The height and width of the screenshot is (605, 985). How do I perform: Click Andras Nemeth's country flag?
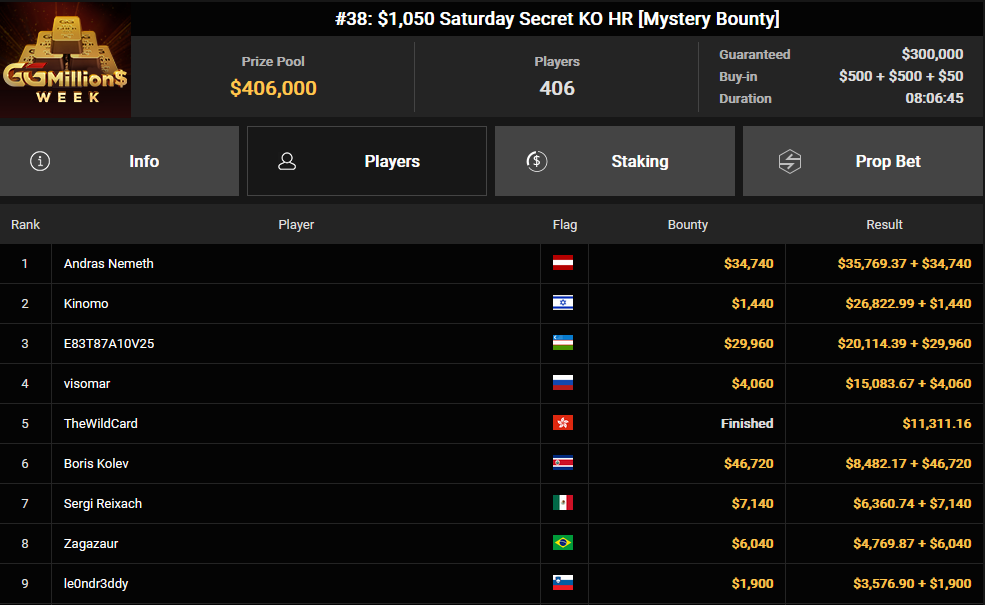pos(563,263)
